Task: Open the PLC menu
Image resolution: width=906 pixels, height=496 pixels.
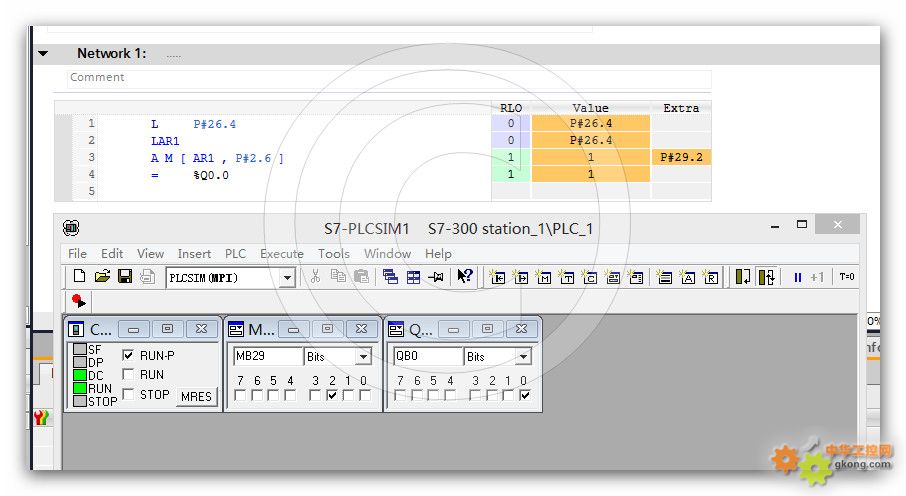Action: [x=235, y=253]
